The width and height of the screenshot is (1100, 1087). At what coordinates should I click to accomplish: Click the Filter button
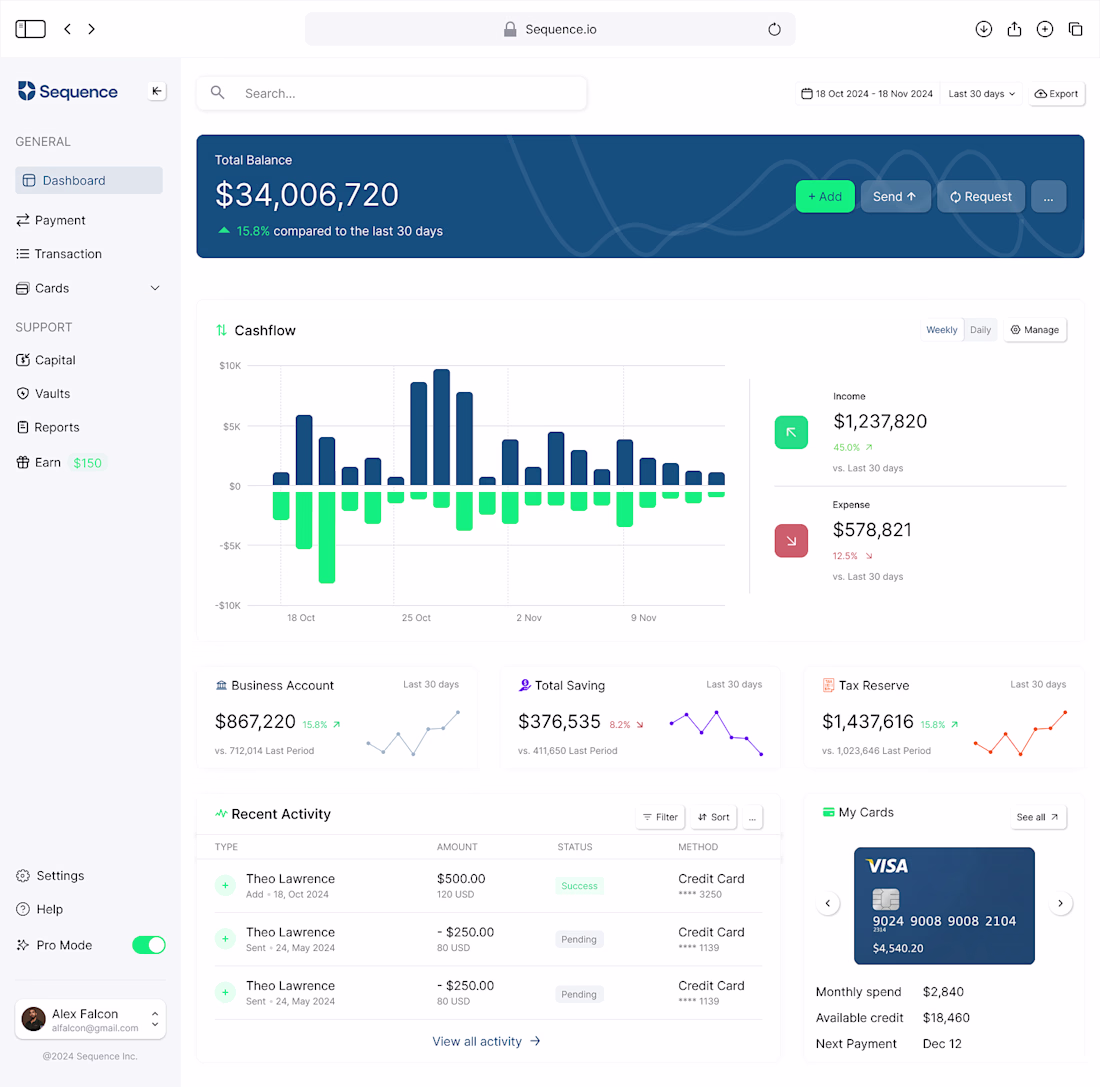point(661,817)
